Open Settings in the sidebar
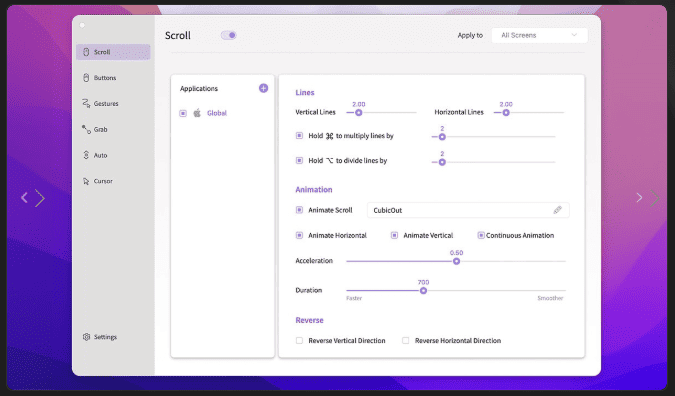The width and height of the screenshot is (675, 396). (x=100, y=337)
